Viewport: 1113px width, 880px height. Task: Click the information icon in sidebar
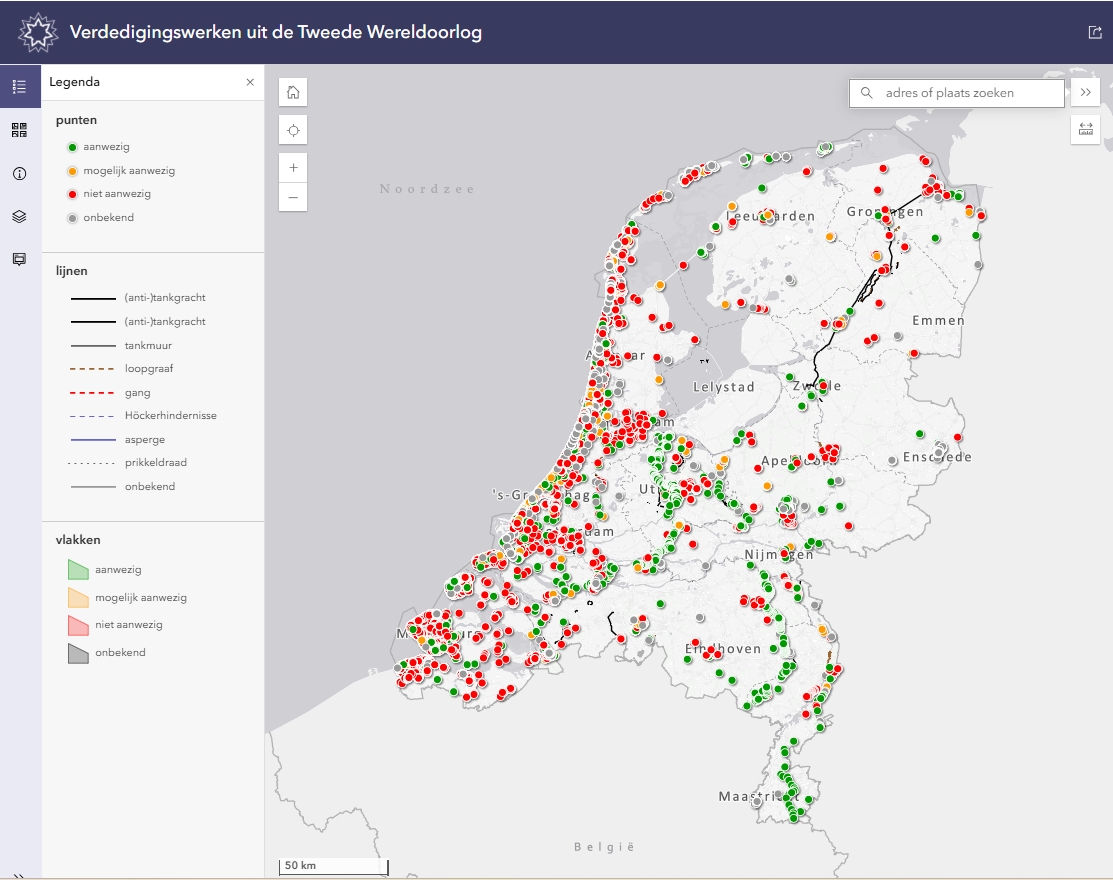[19, 173]
